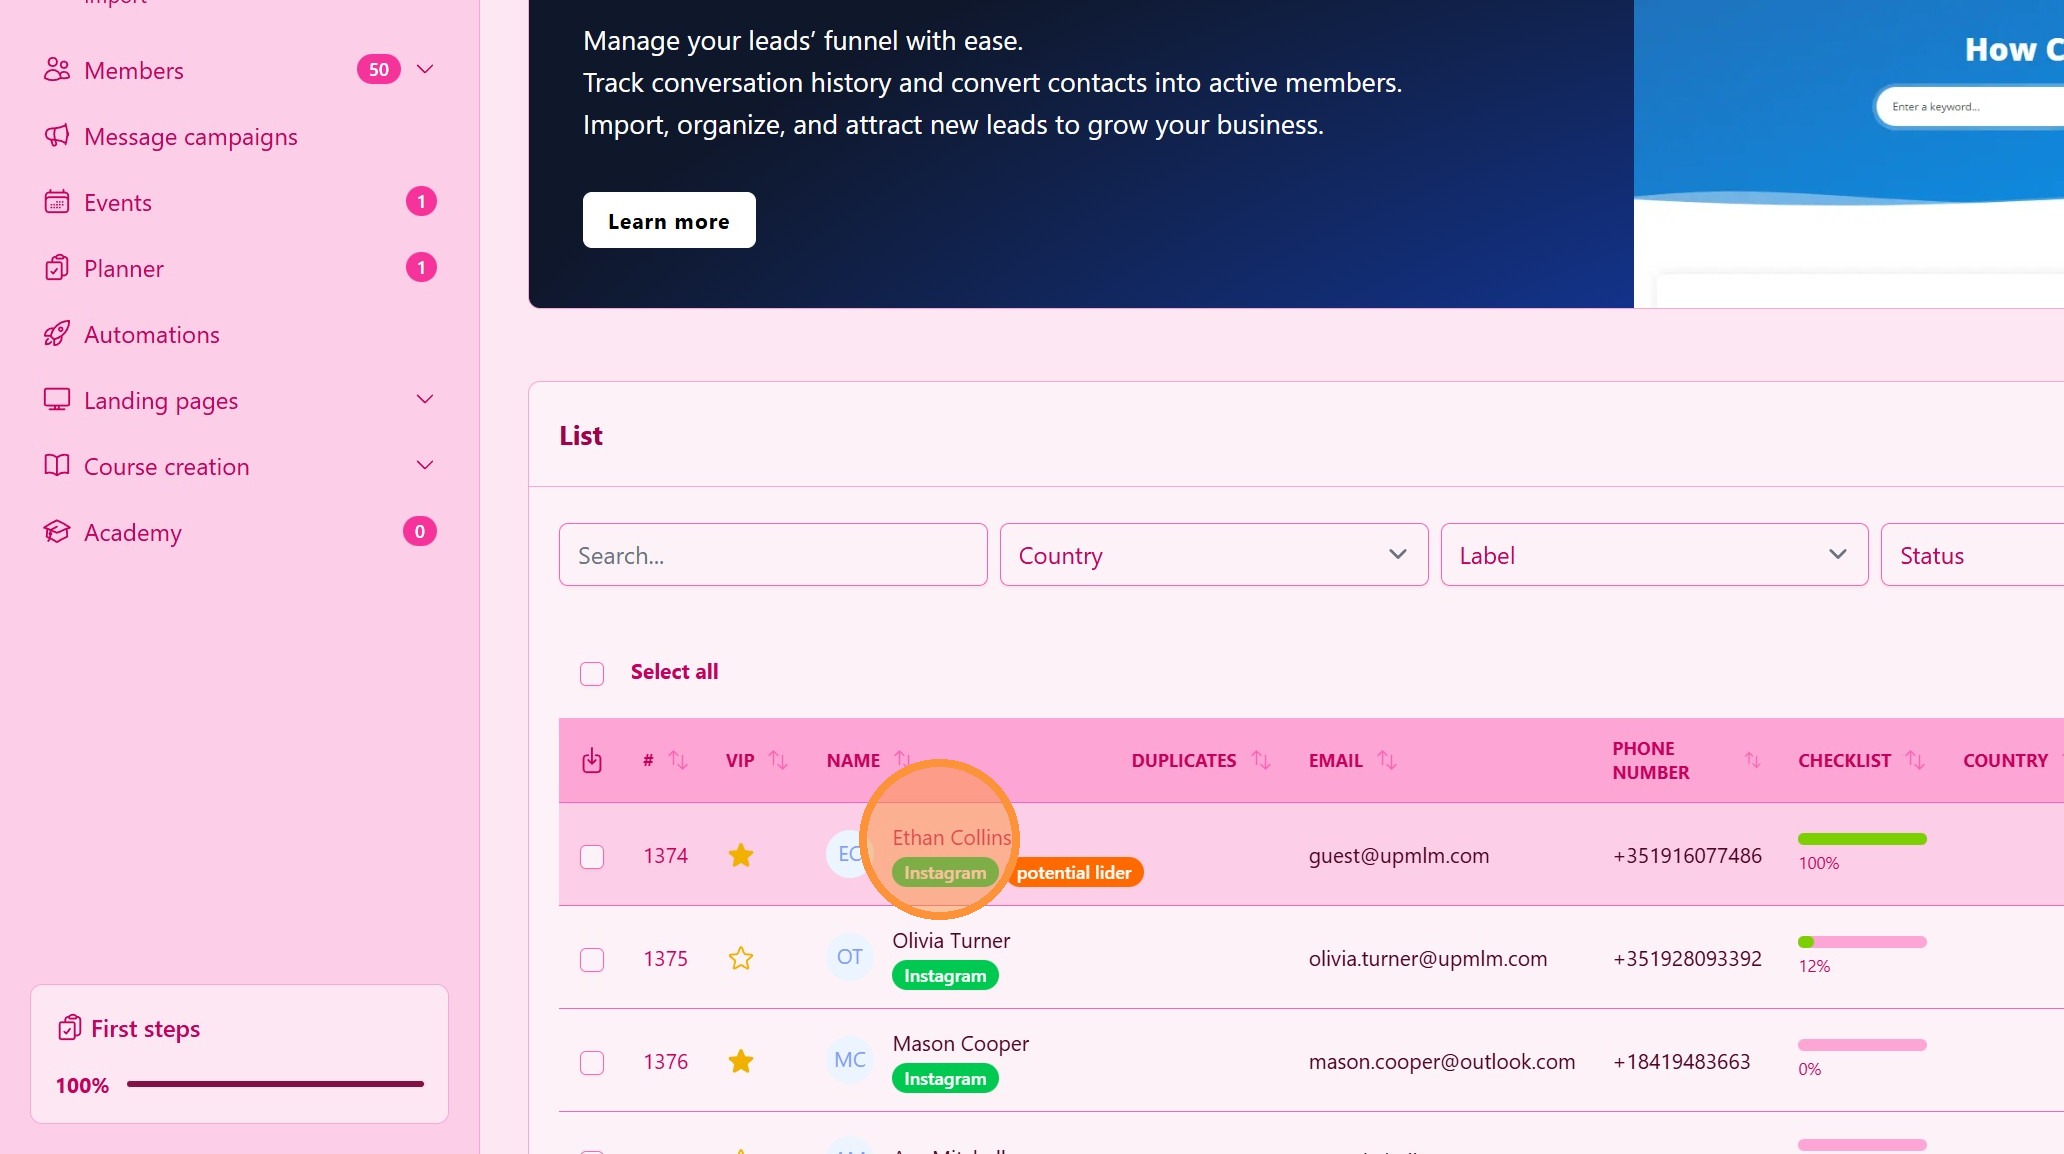Check the Select all checkbox

tap(592, 673)
